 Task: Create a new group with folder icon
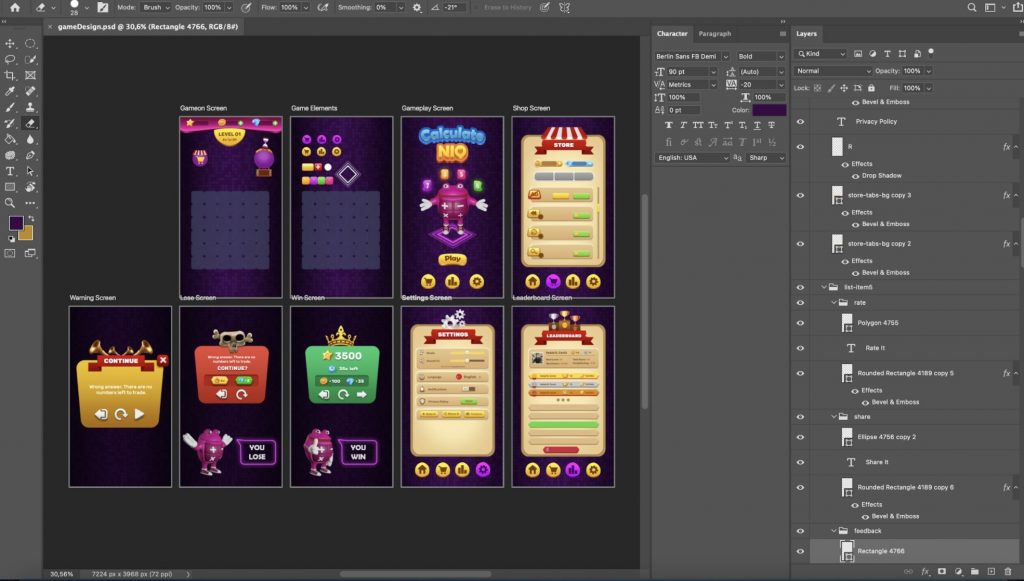[x=975, y=571]
